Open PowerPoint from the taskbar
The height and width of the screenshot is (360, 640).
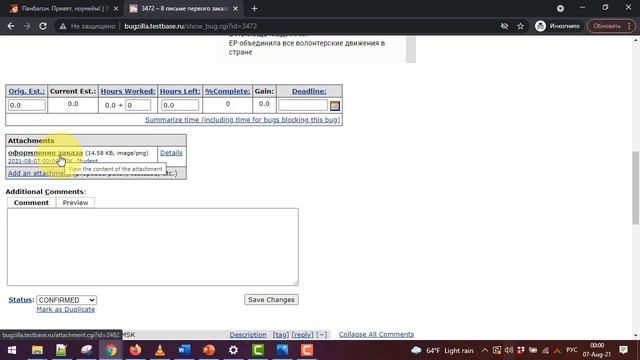[x=209, y=350]
